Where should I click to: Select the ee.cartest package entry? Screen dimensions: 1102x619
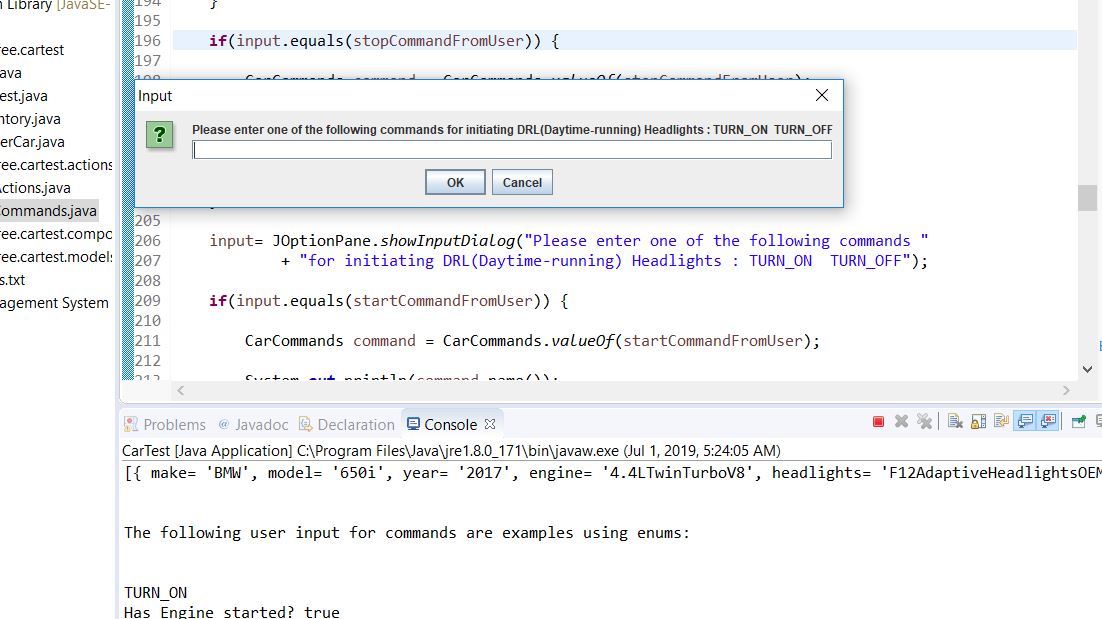[x=32, y=50]
